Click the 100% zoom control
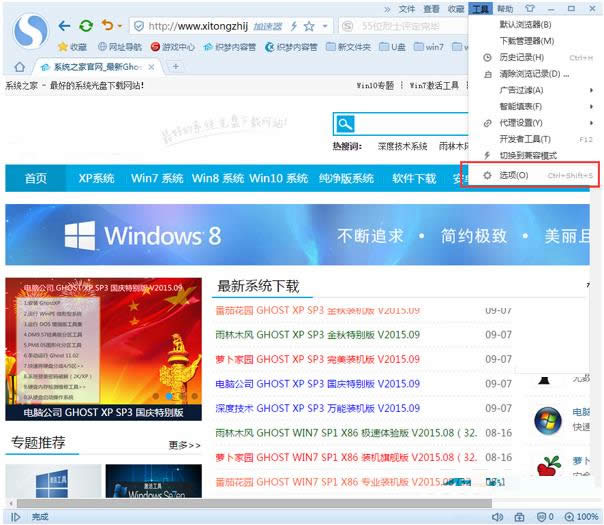604x525 pixels. (581, 517)
